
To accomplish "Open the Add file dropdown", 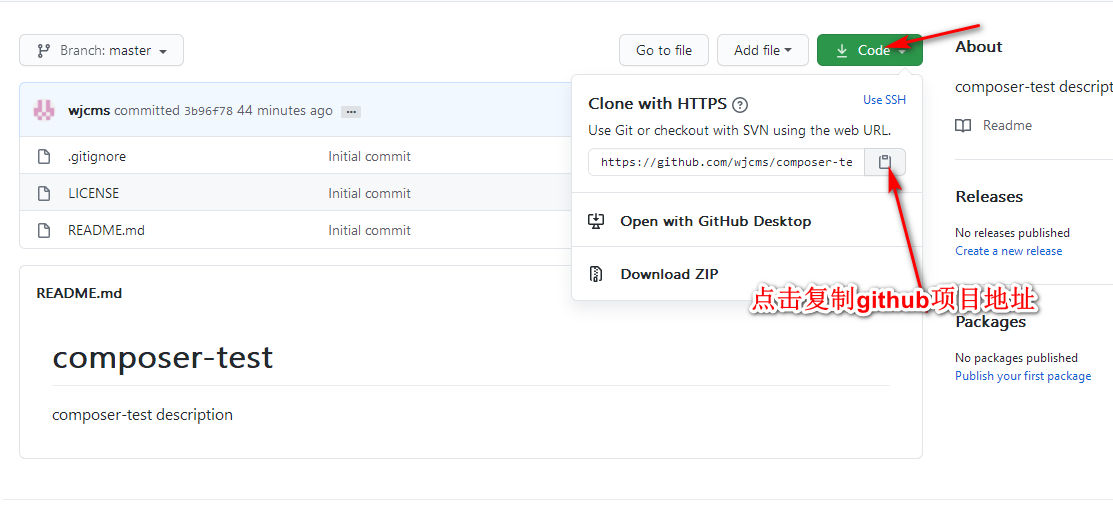I will 762,50.
